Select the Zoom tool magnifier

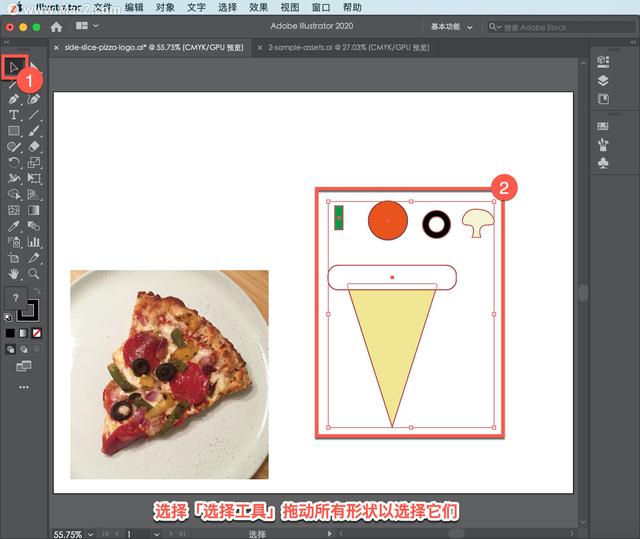click(x=34, y=274)
